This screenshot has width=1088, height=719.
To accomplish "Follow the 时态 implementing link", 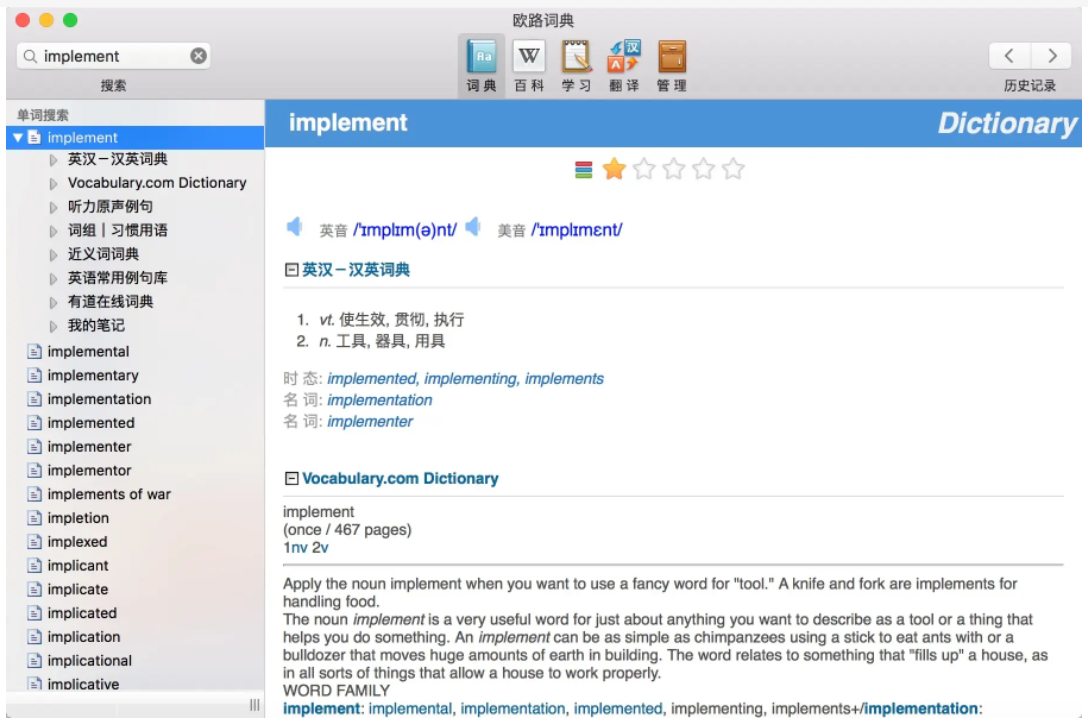I will coord(470,379).
